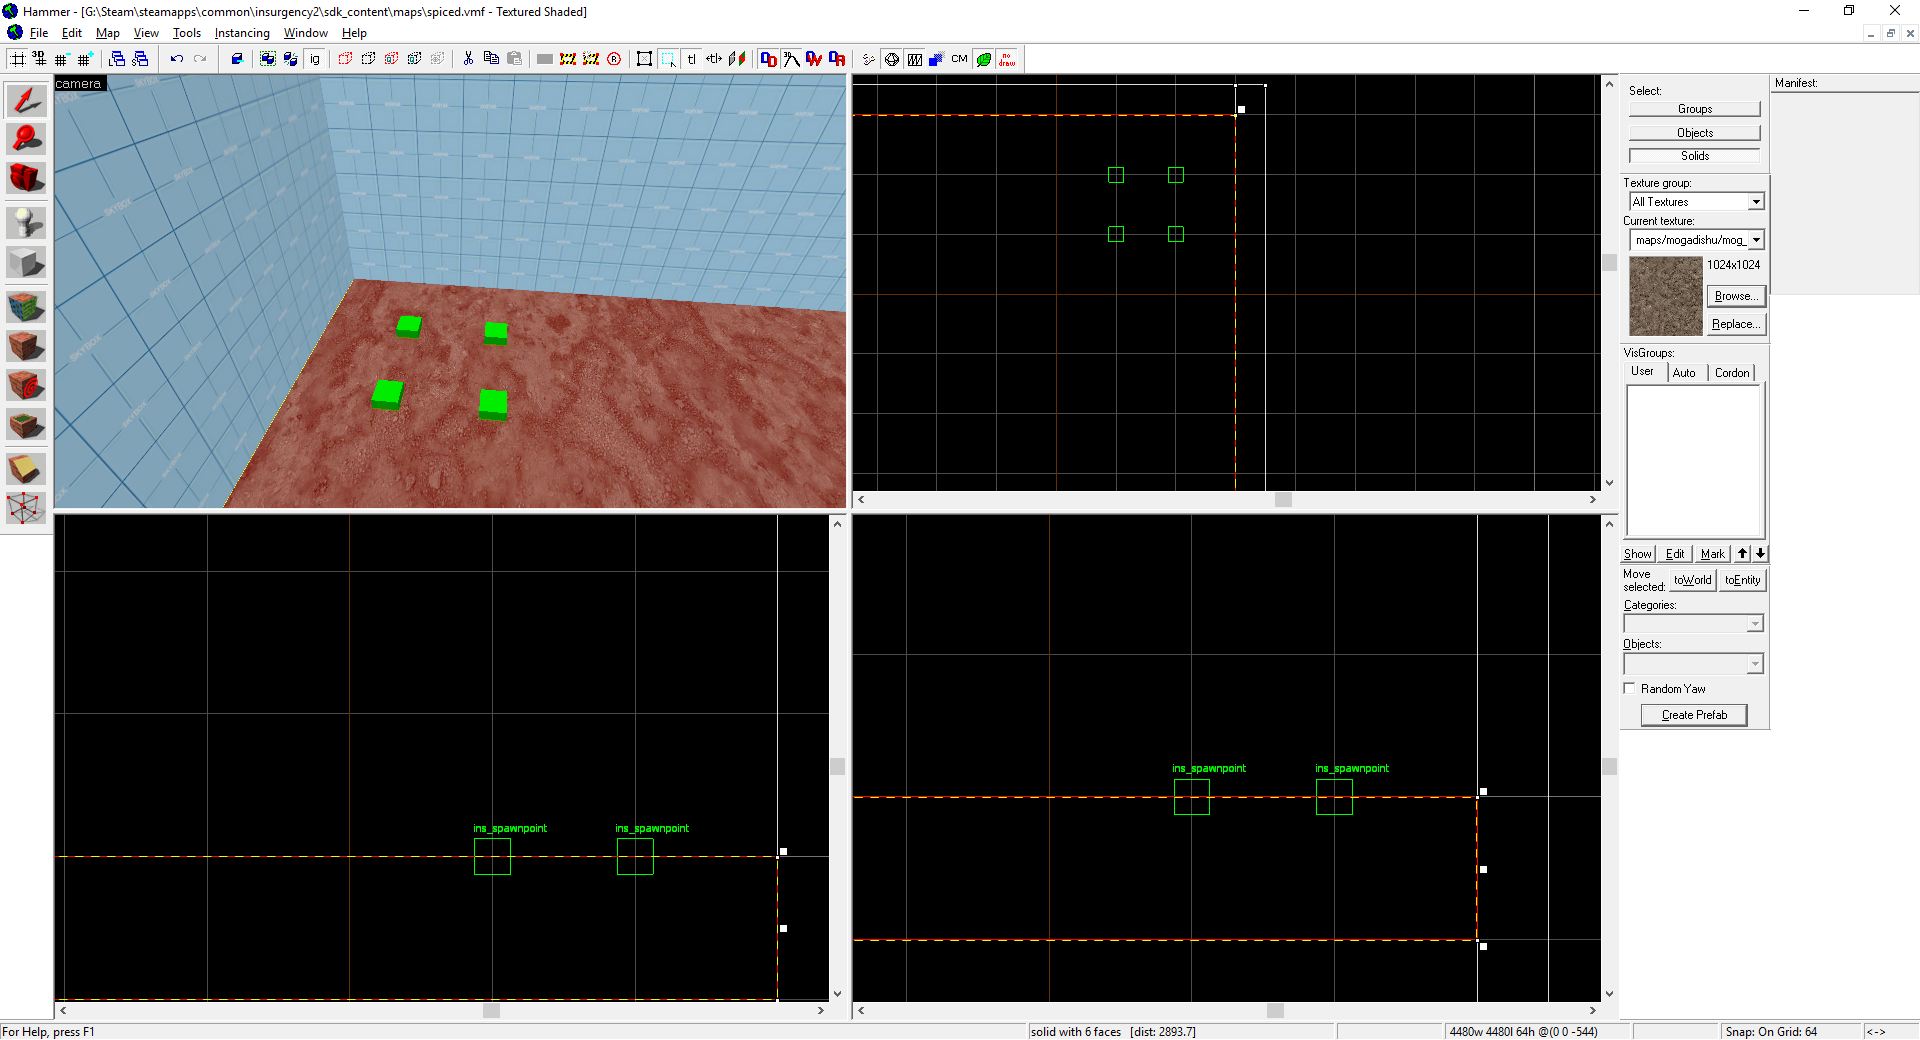The width and height of the screenshot is (1920, 1040).
Task: Select the Camera tool
Action: coord(26,178)
